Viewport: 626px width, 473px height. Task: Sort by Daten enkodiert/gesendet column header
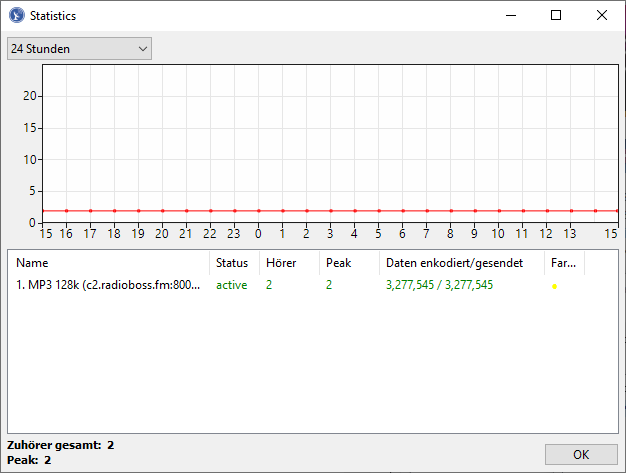[x=462, y=263]
